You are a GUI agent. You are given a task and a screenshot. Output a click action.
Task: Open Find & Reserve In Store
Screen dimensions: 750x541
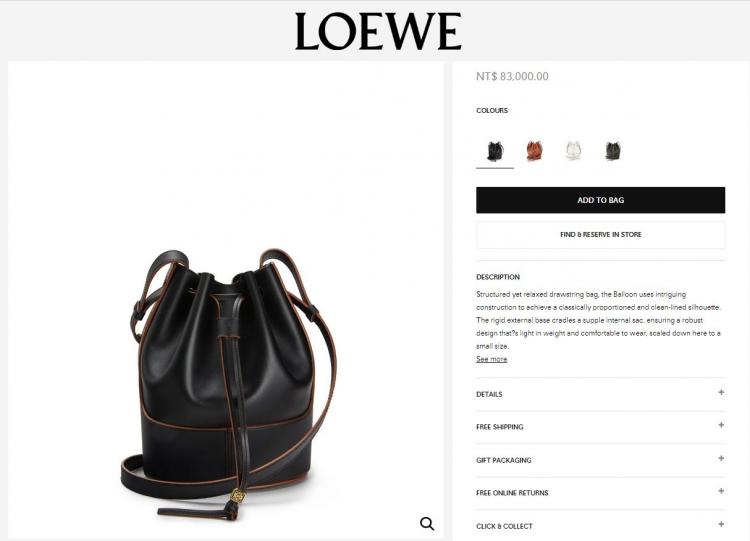pos(600,234)
